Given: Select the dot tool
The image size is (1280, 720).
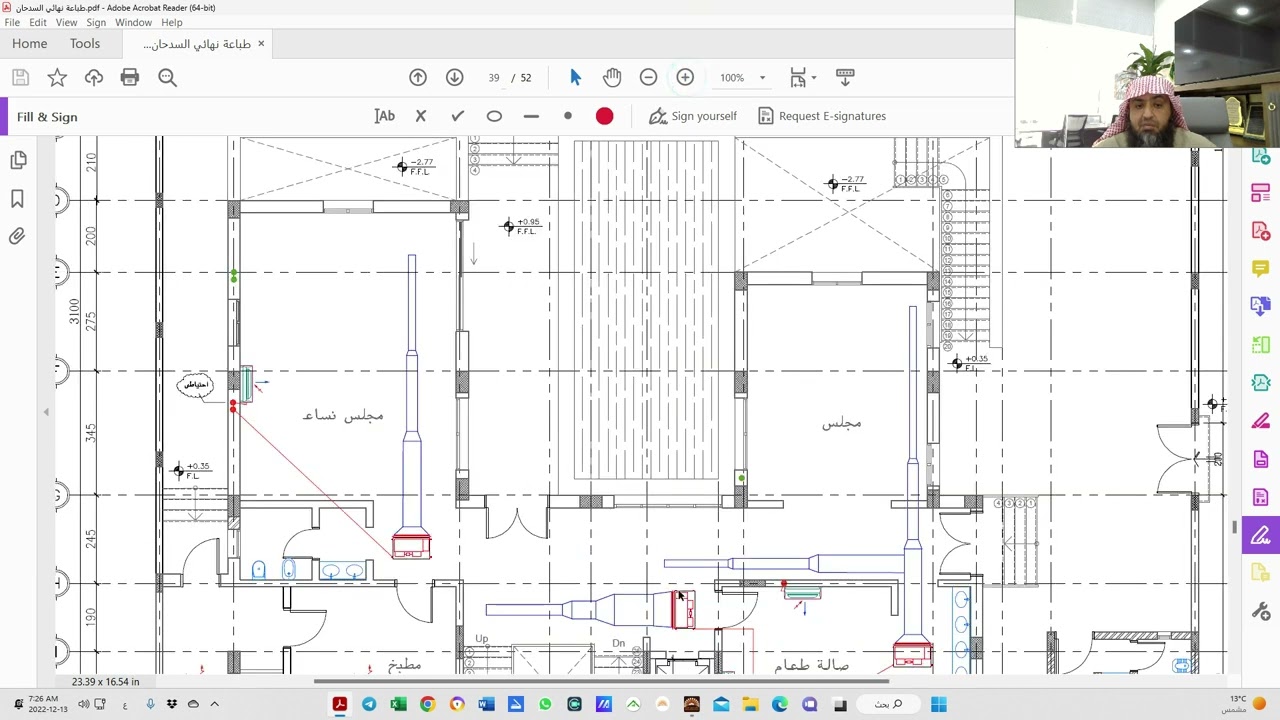Looking at the screenshot, I should (x=568, y=116).
